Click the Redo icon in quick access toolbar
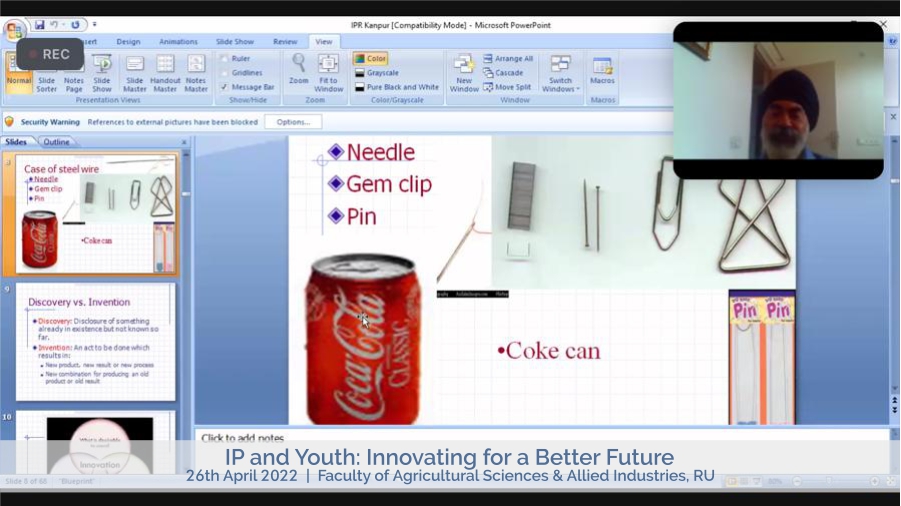The image size is (901, 506). point(75,25)
